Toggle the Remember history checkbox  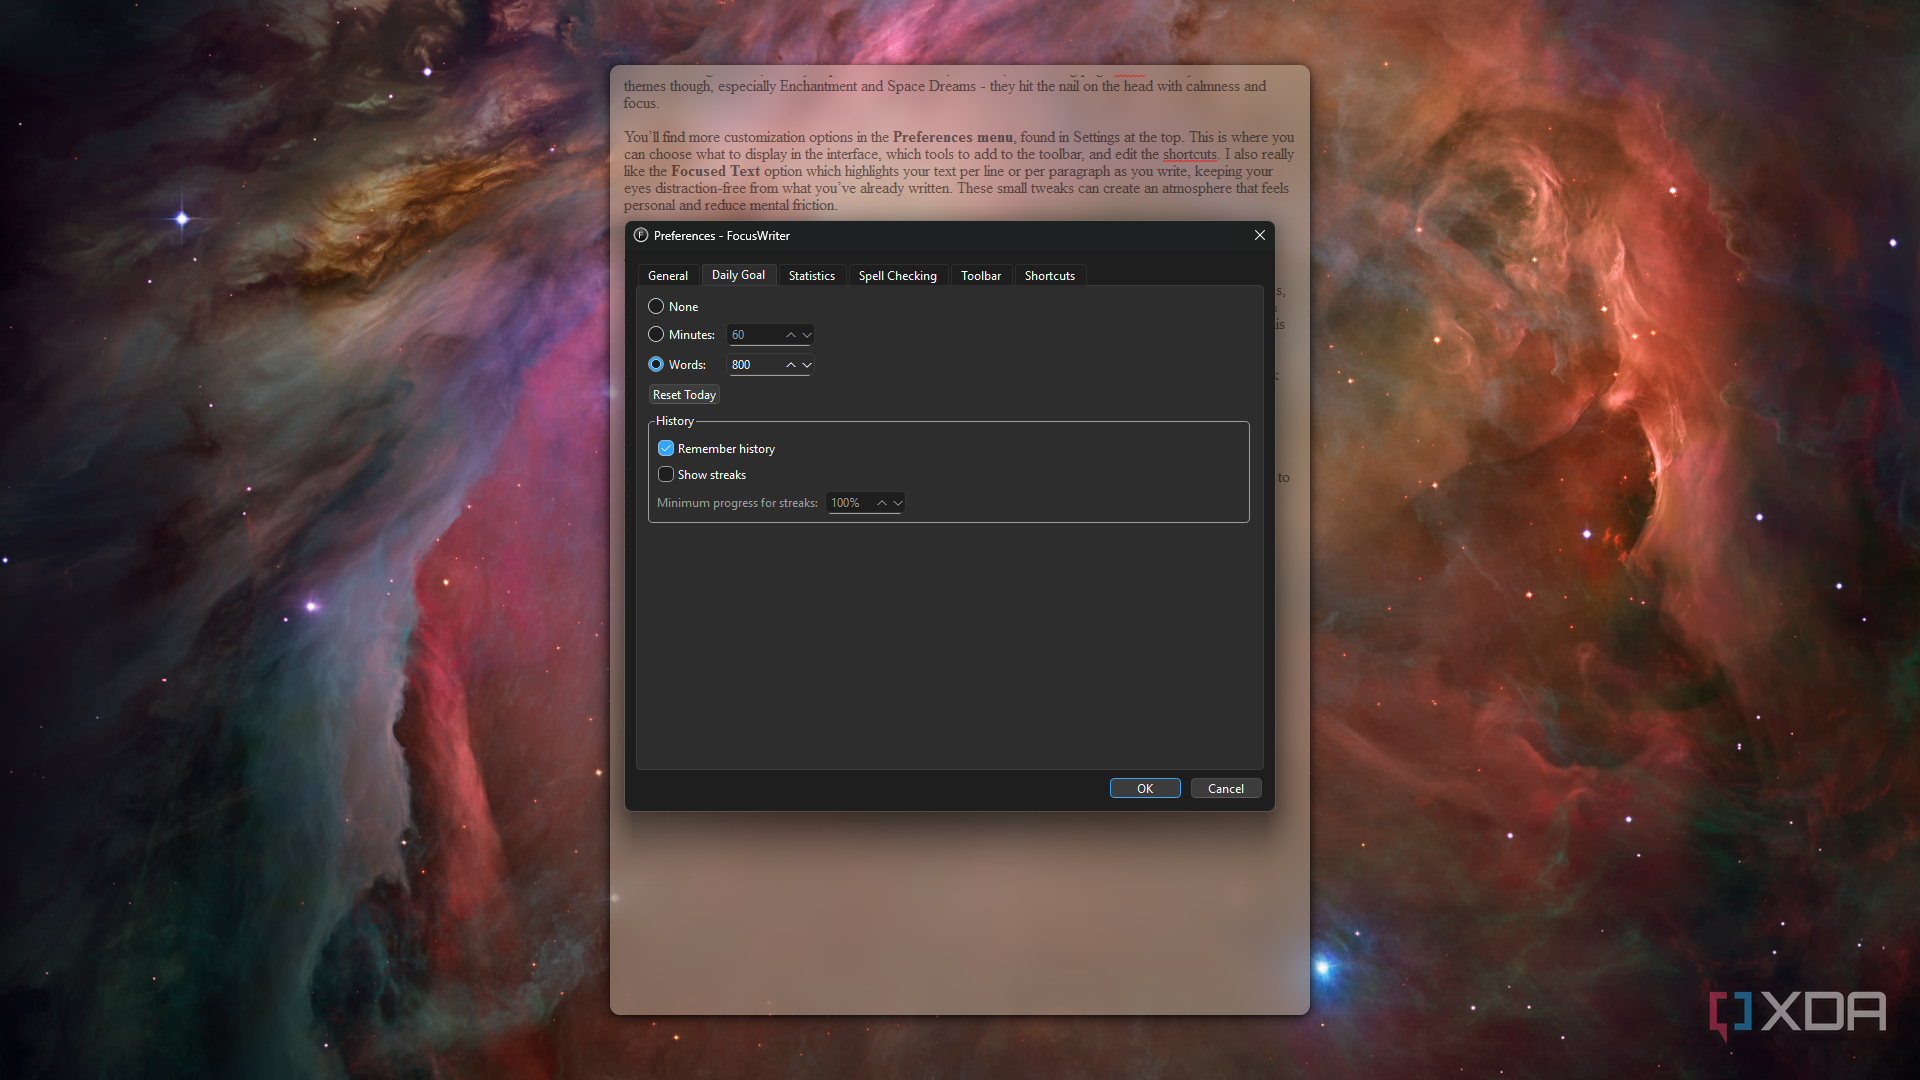click(666, 448)
